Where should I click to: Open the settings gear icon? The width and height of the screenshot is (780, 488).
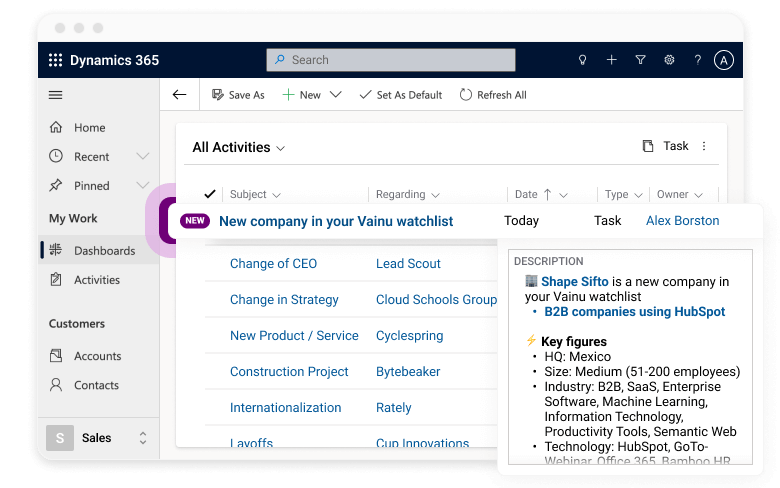[x=669, y=60]
